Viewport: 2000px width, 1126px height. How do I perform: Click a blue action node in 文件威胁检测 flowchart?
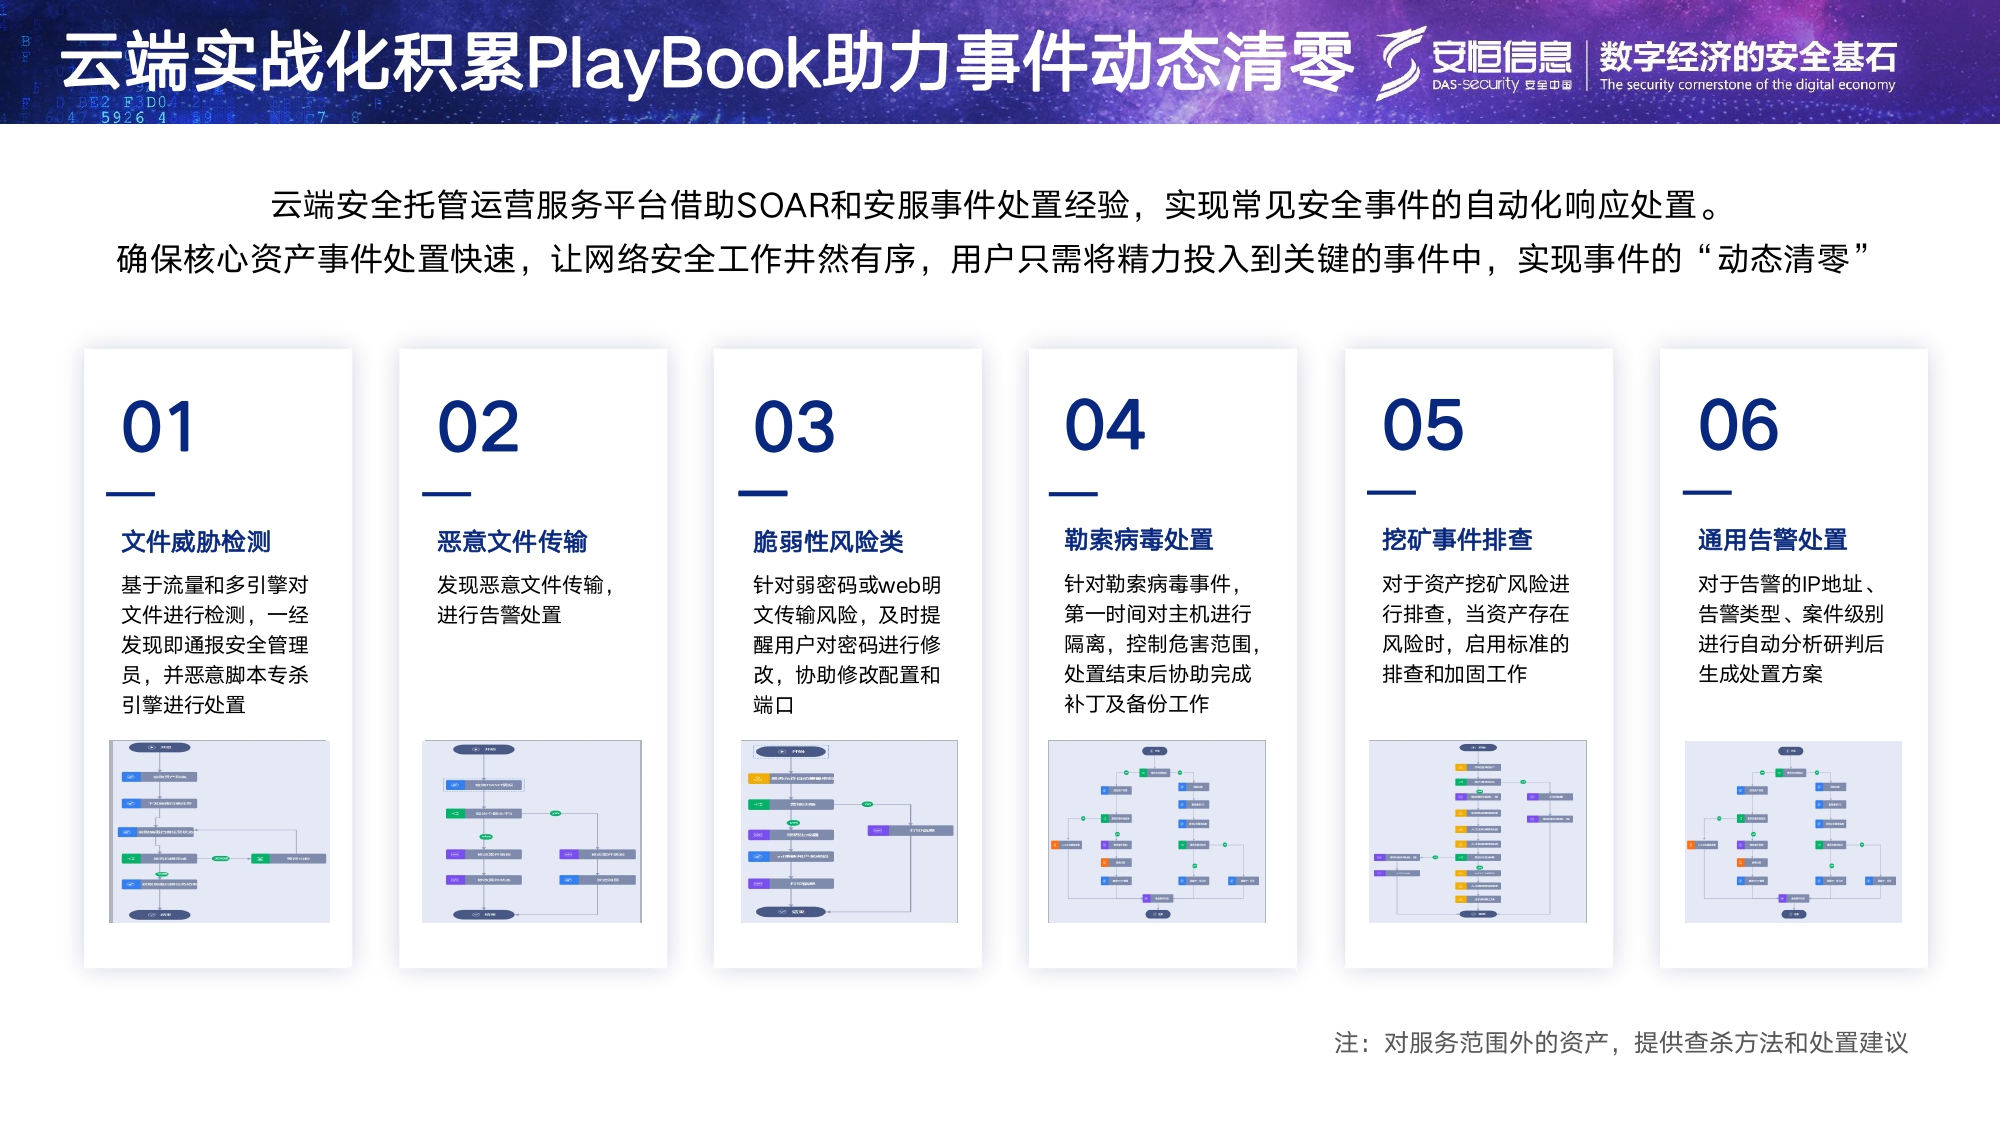point(158,777)
